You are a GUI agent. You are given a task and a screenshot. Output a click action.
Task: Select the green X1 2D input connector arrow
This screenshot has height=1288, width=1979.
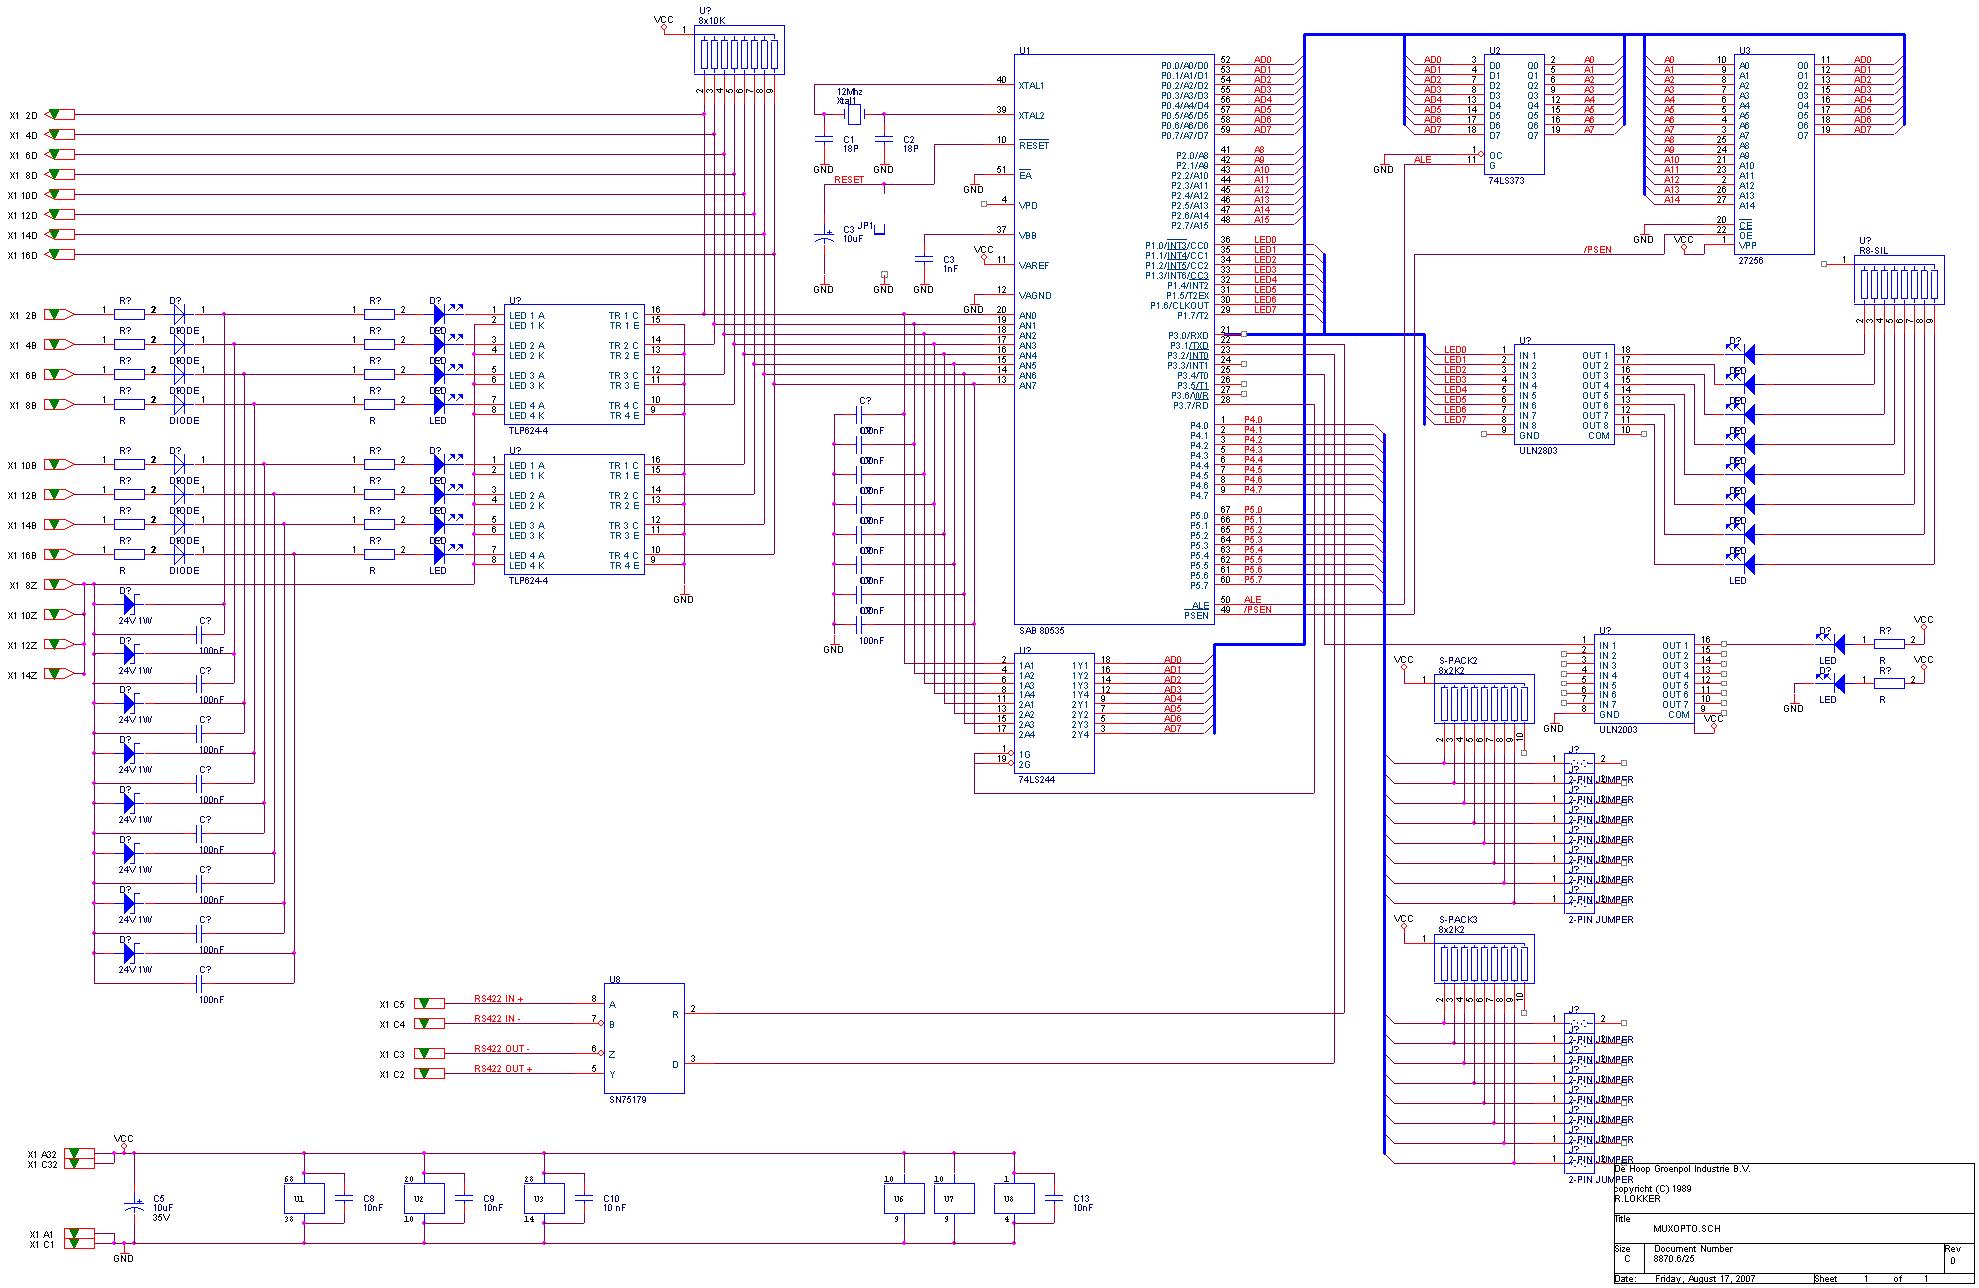click(57, 113)
